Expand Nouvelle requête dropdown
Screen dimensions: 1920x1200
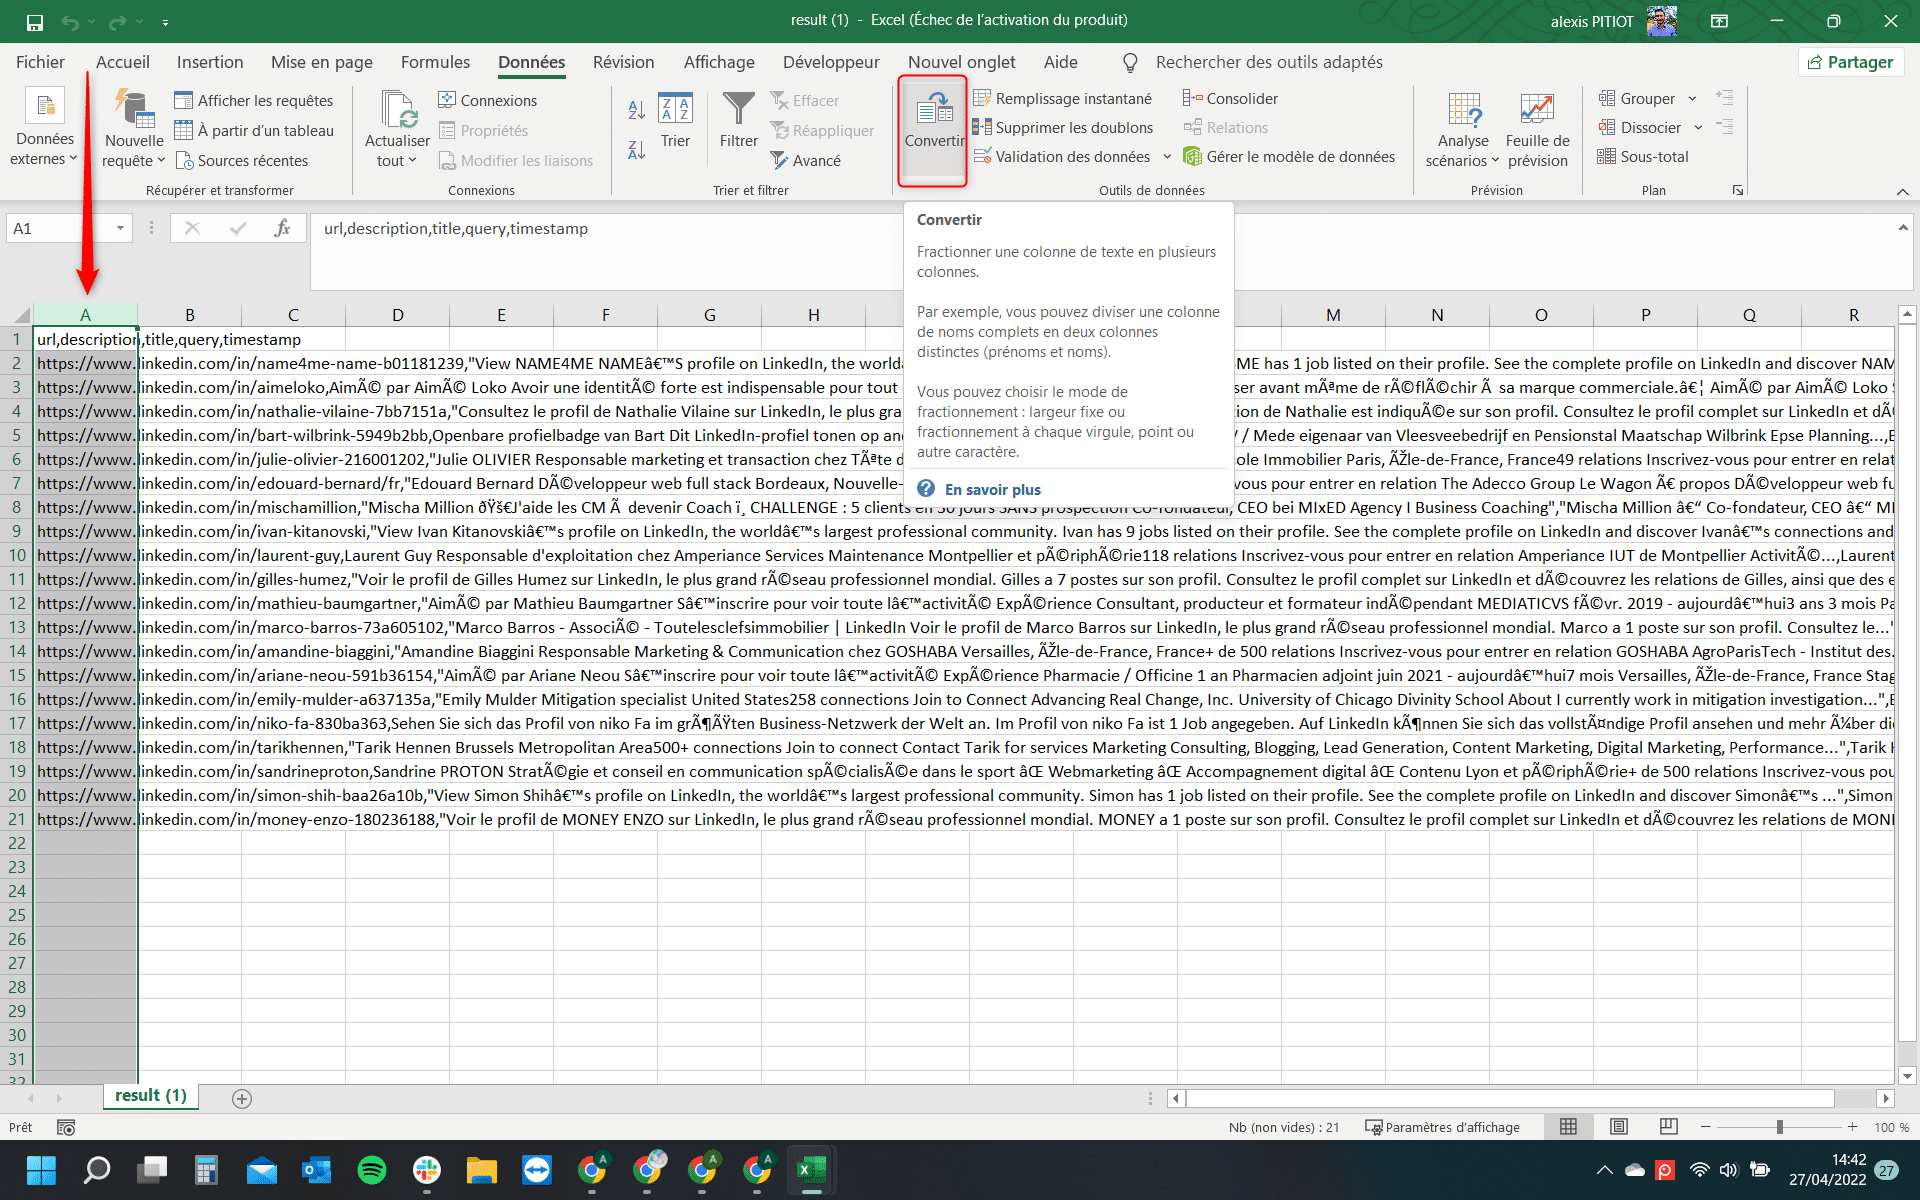click(134, 160)
